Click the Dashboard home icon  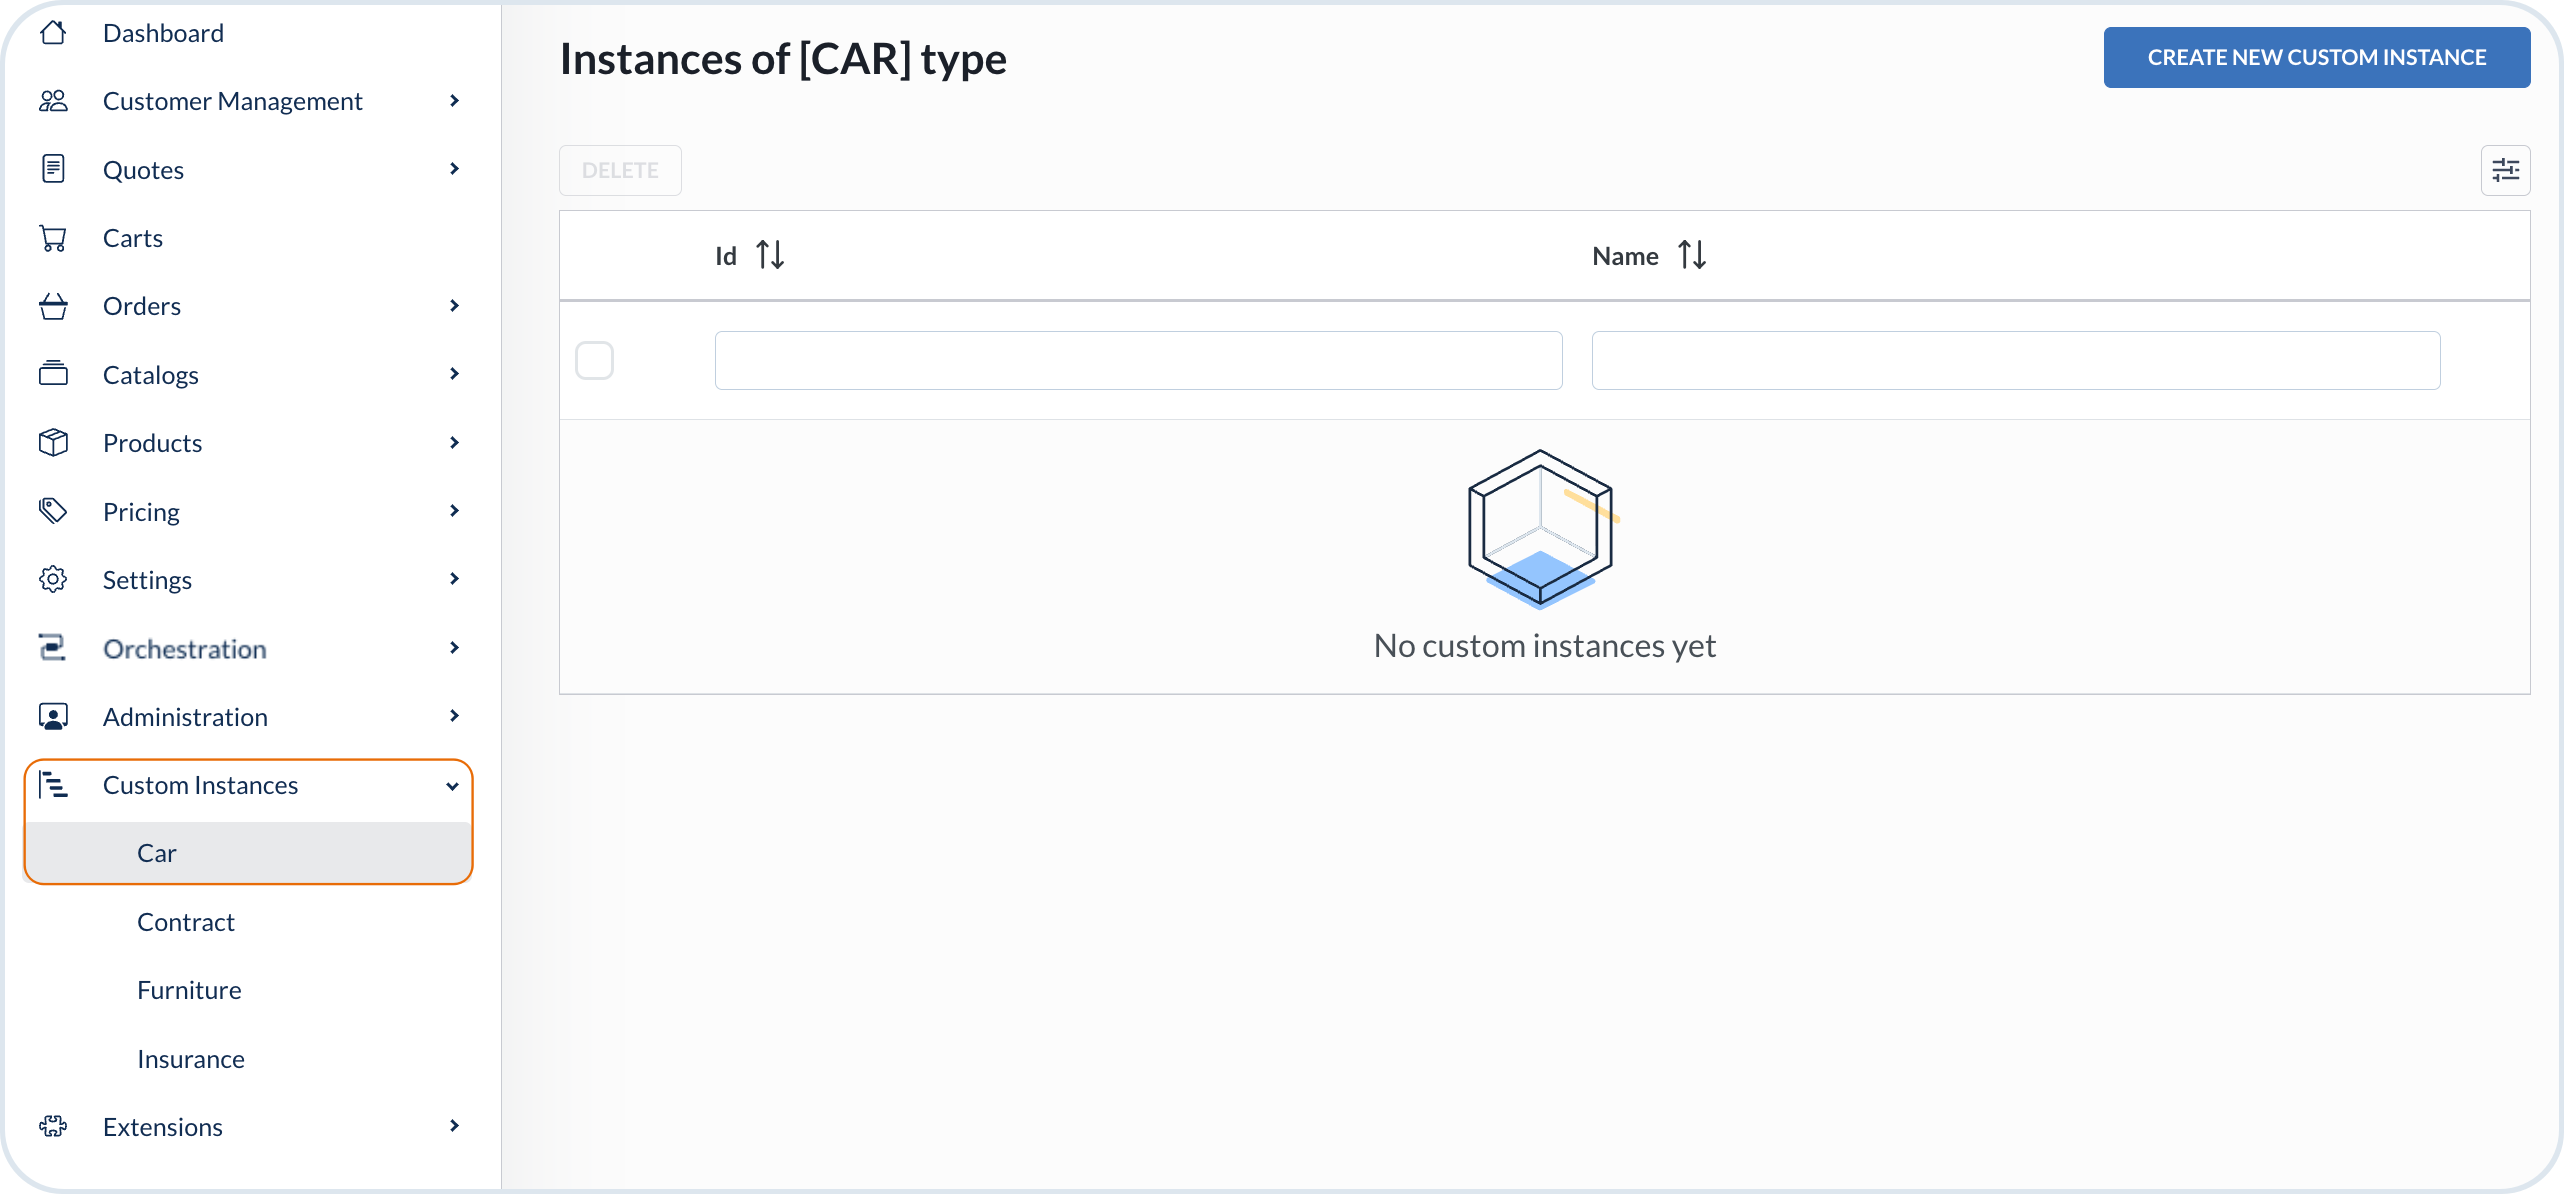[53, 33]
